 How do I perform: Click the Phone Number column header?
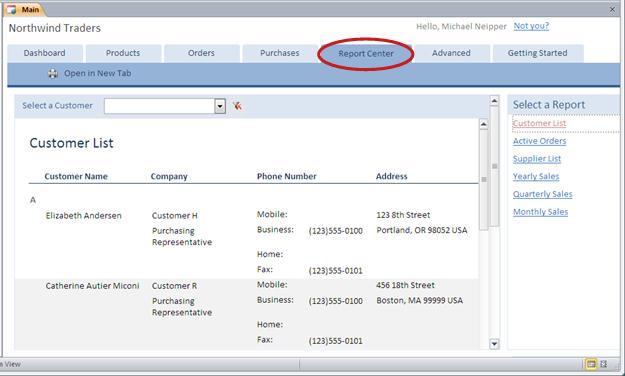[287, 176]
